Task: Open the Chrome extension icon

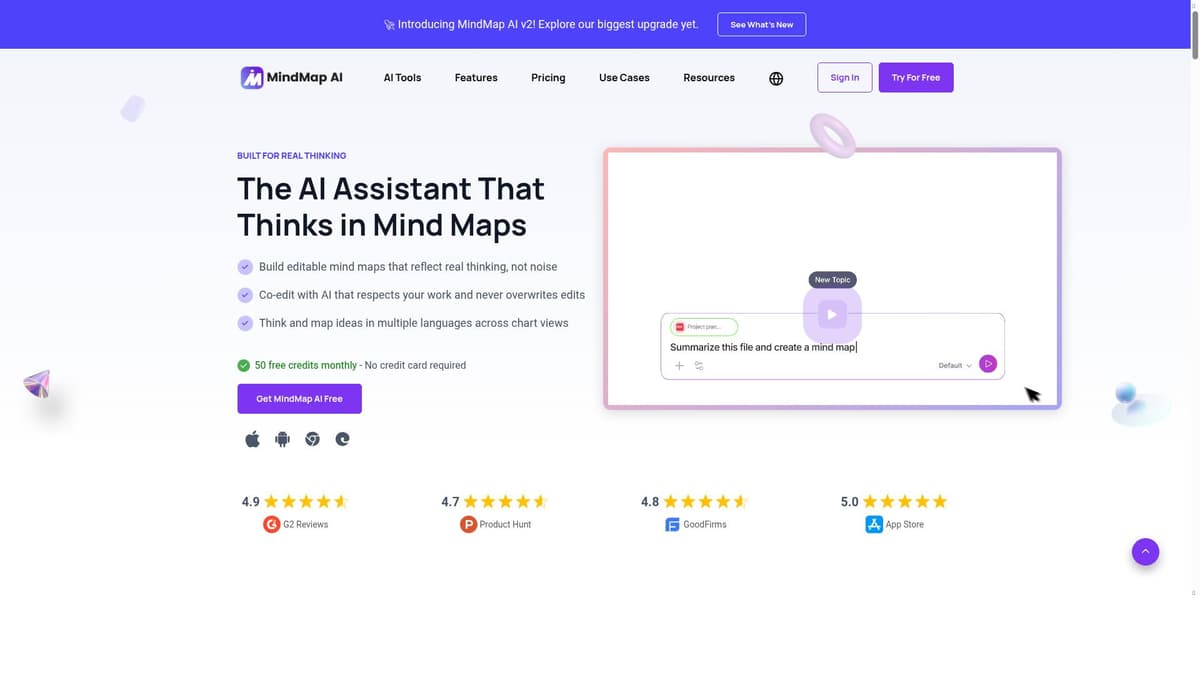Action: pos(312,438)
